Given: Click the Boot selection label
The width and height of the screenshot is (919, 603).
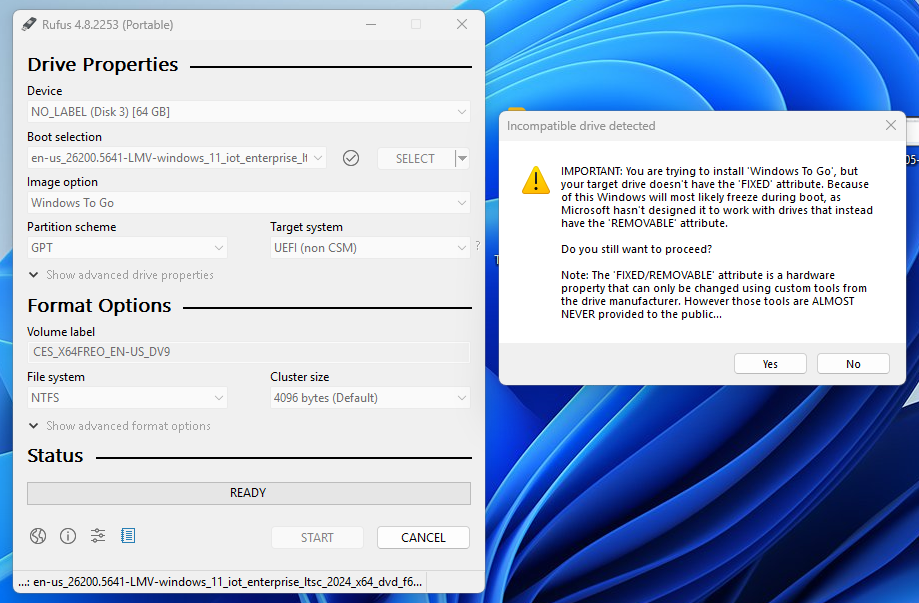Looking at the screenshot, I should coord(64,137).
